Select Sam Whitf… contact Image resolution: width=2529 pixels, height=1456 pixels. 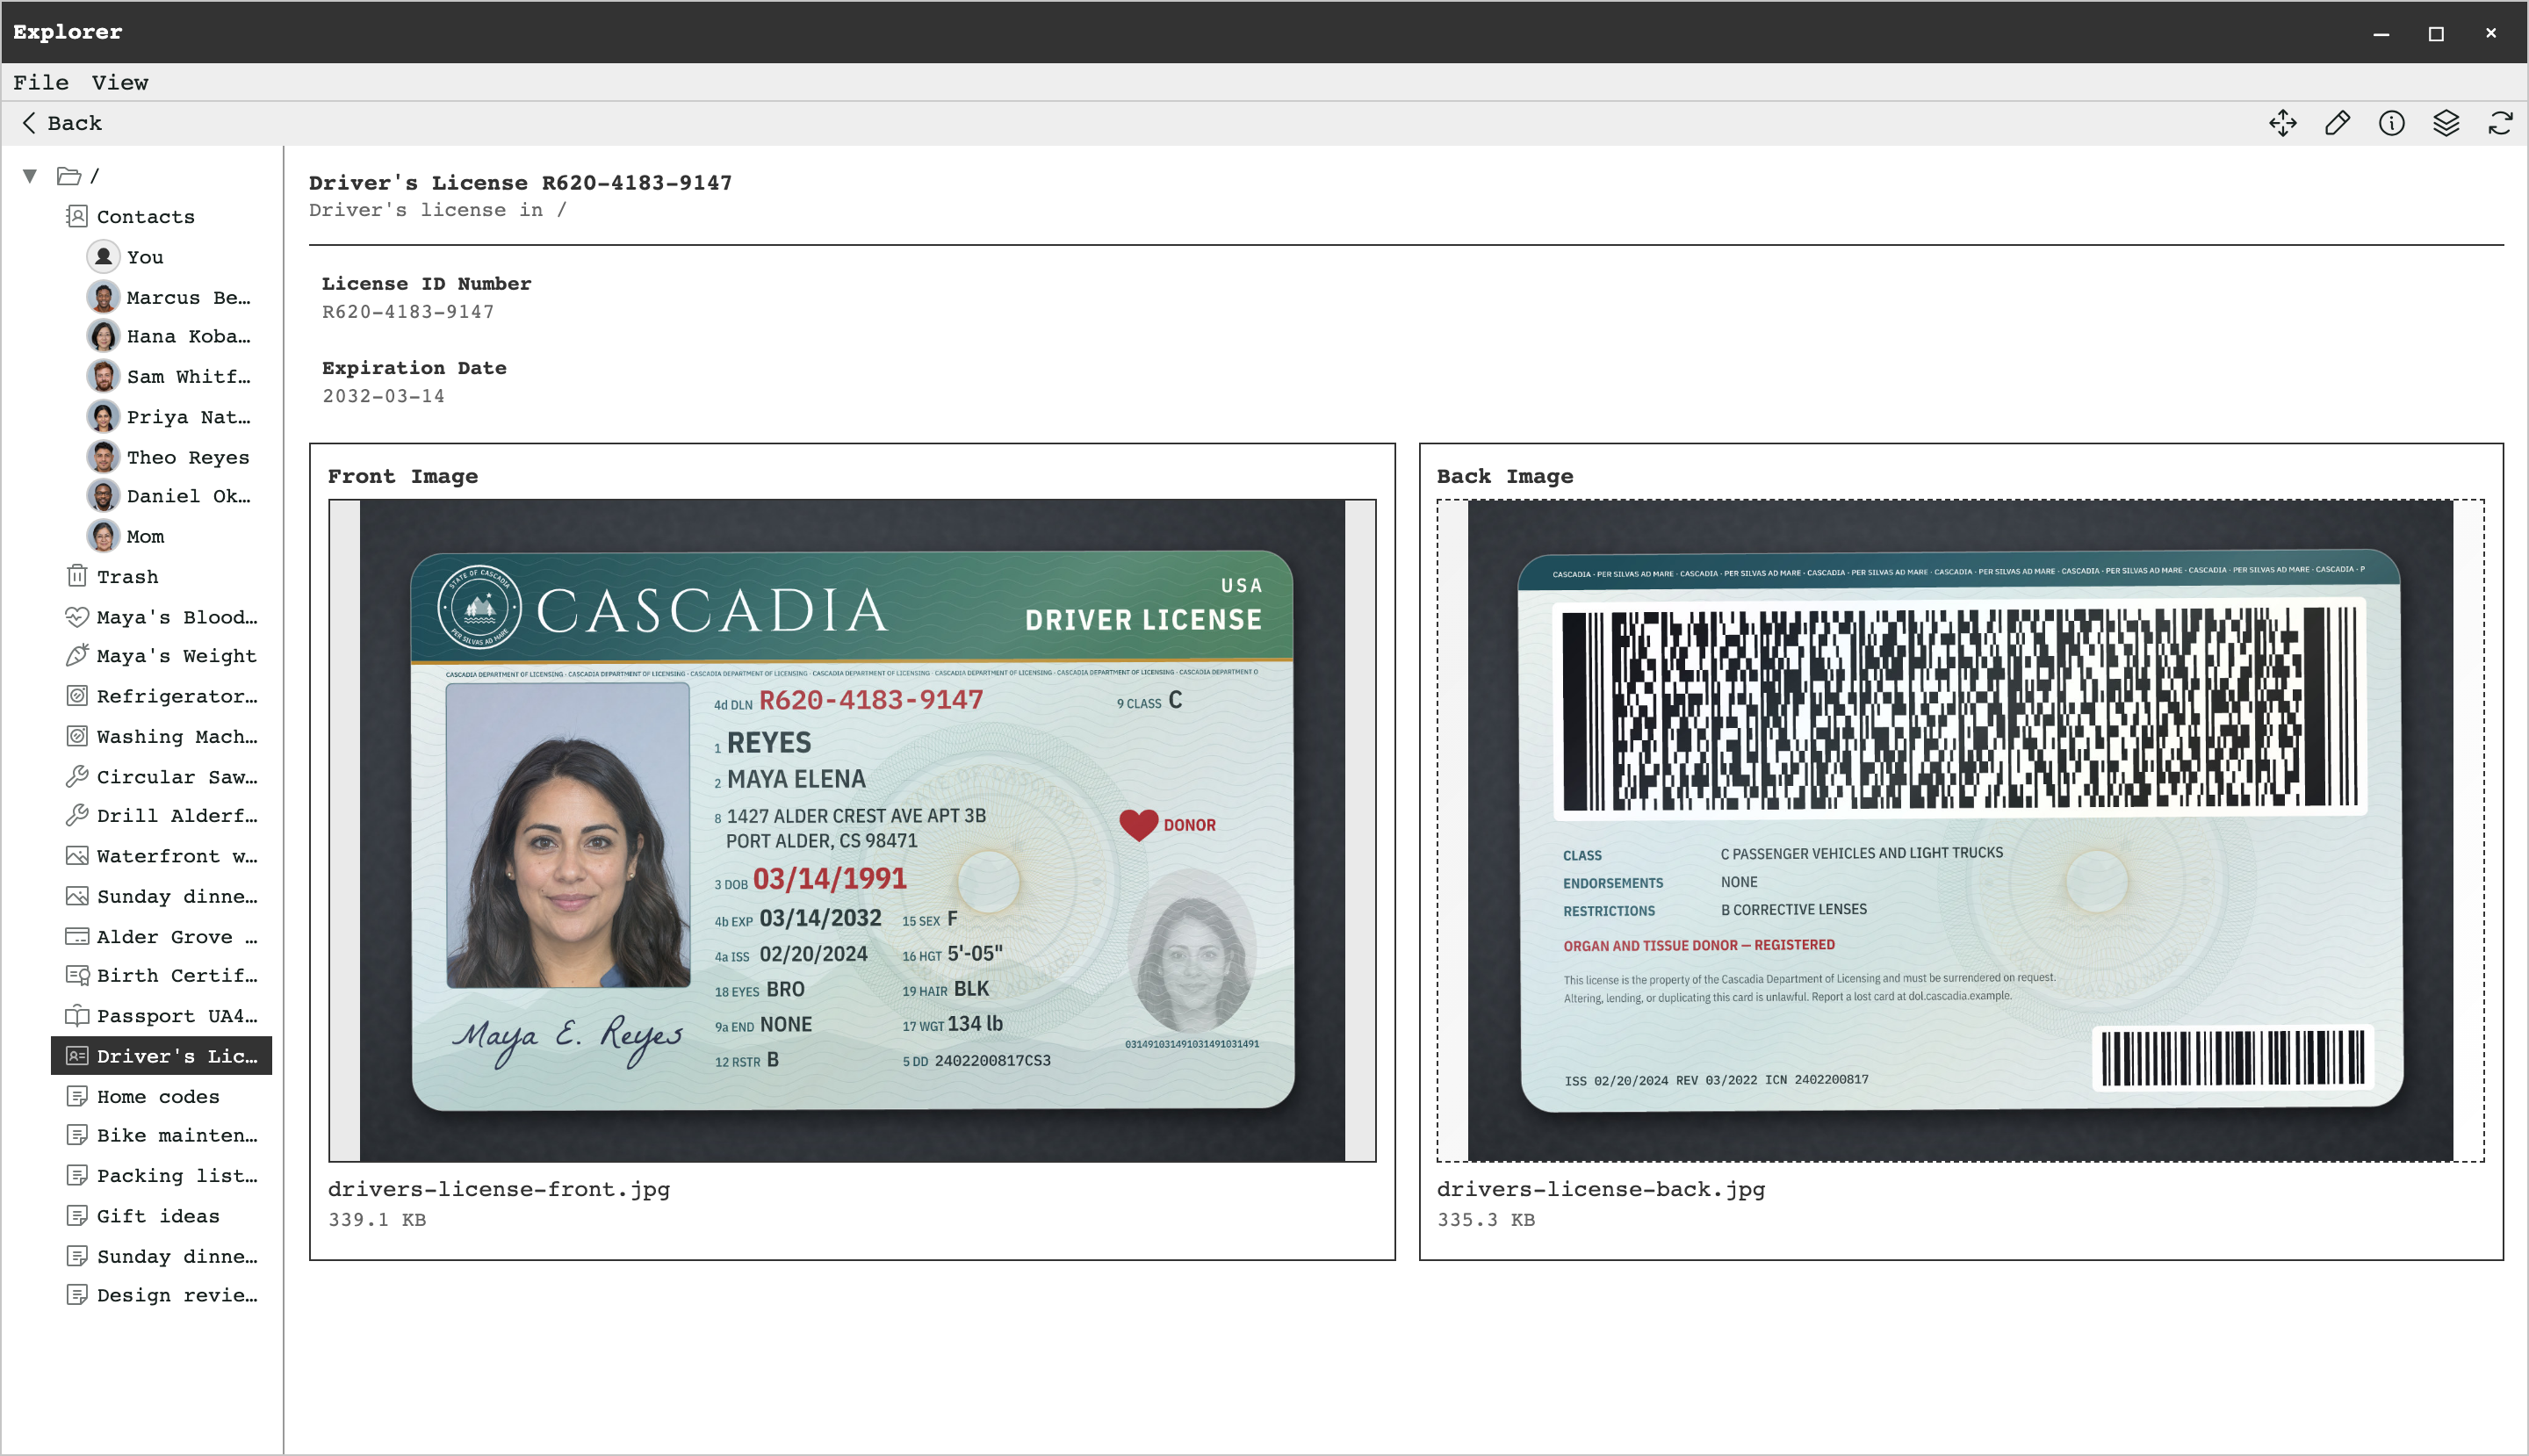161,376
